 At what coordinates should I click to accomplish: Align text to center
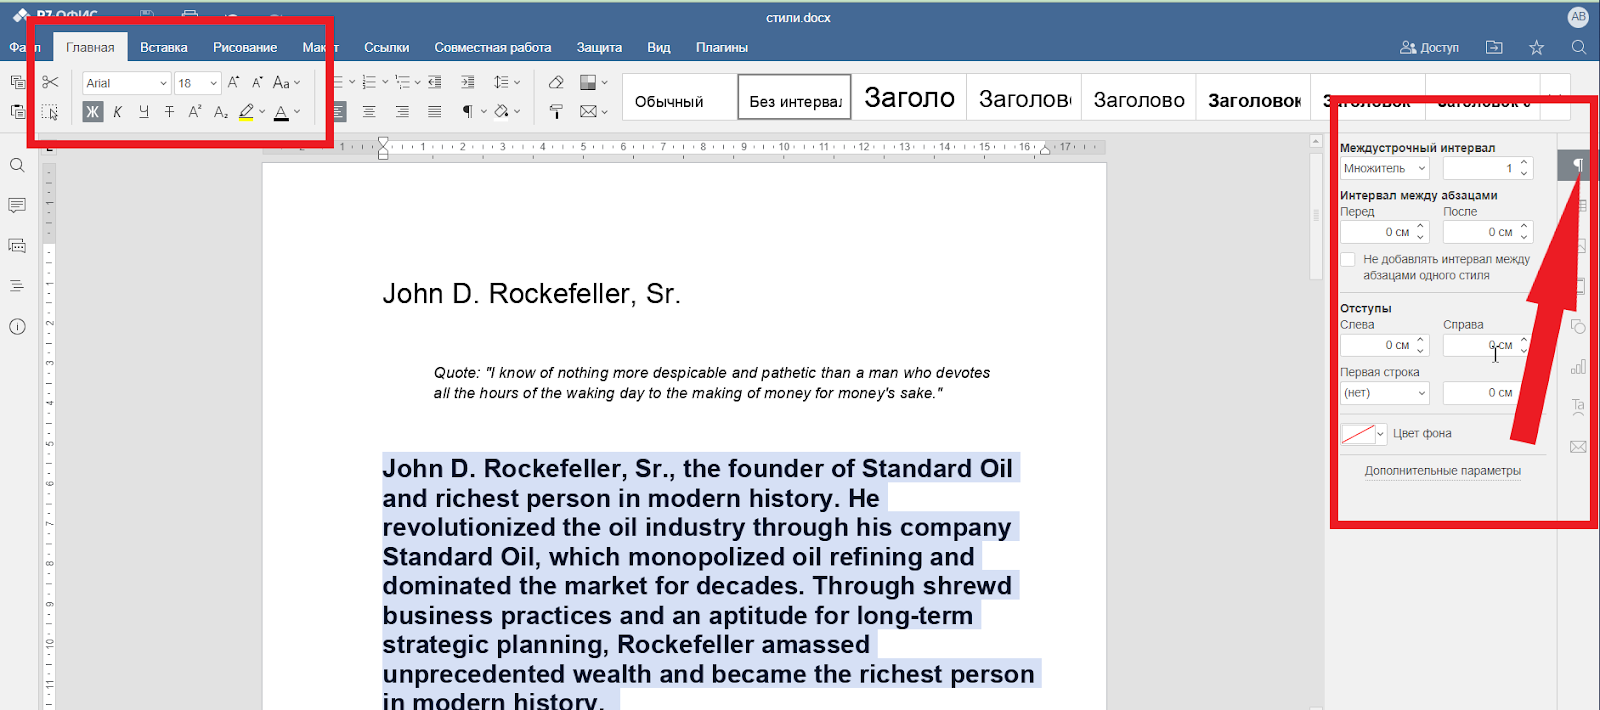pos(369,112)
